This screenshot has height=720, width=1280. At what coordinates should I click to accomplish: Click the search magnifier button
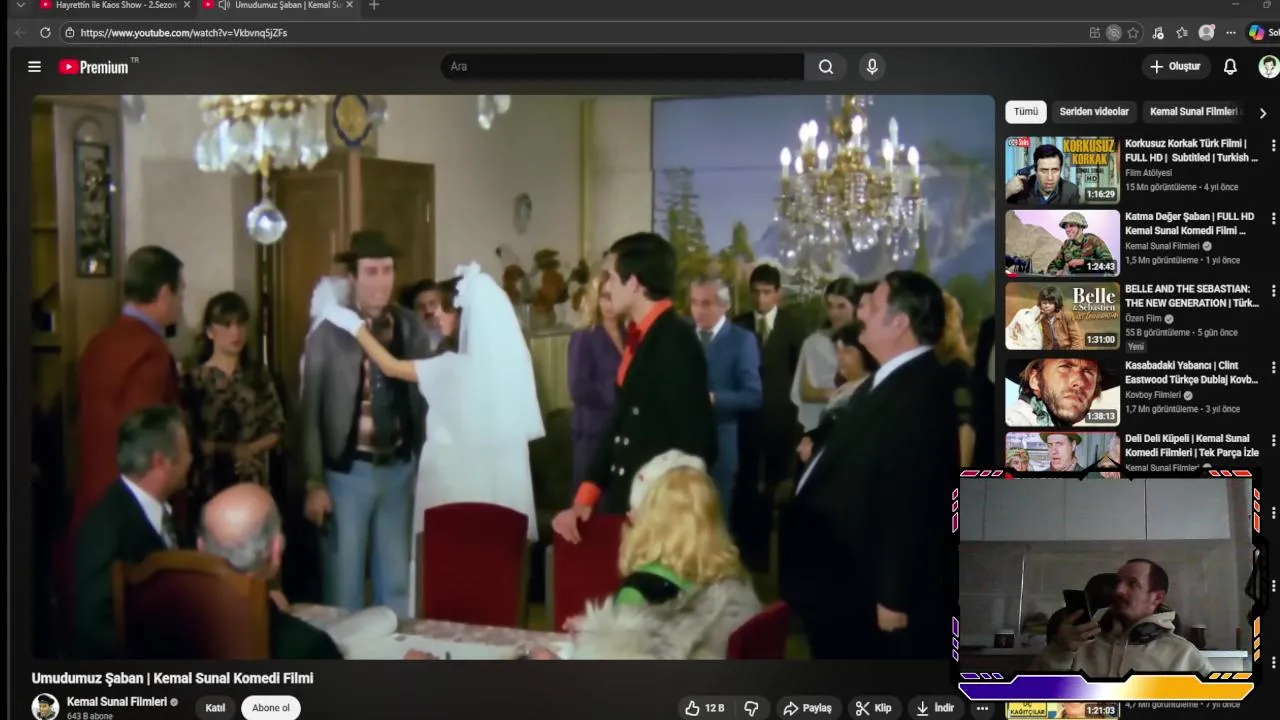click(x=826, y=67)
